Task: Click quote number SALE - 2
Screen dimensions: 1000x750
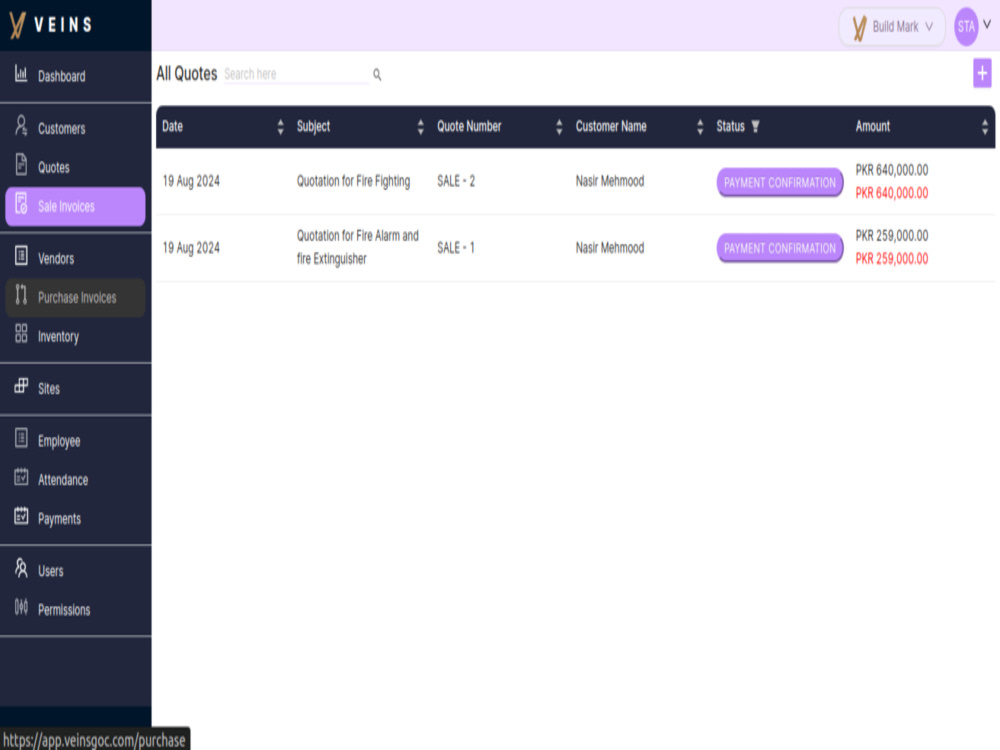Action: (x=456, y=181)
